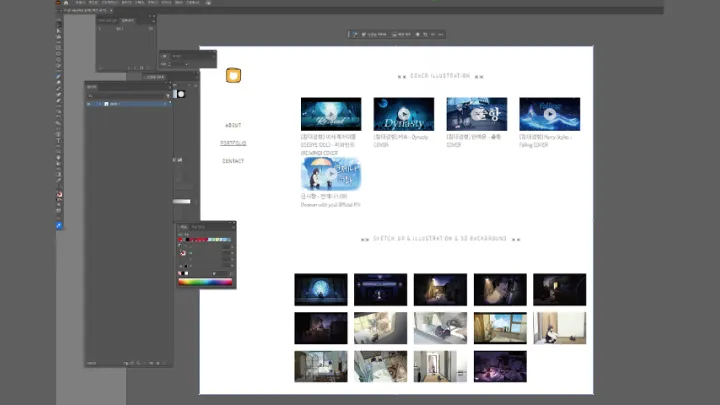Click the Home icon in the top bar
The image size is (720, 405).
click(x=66, y=3)
